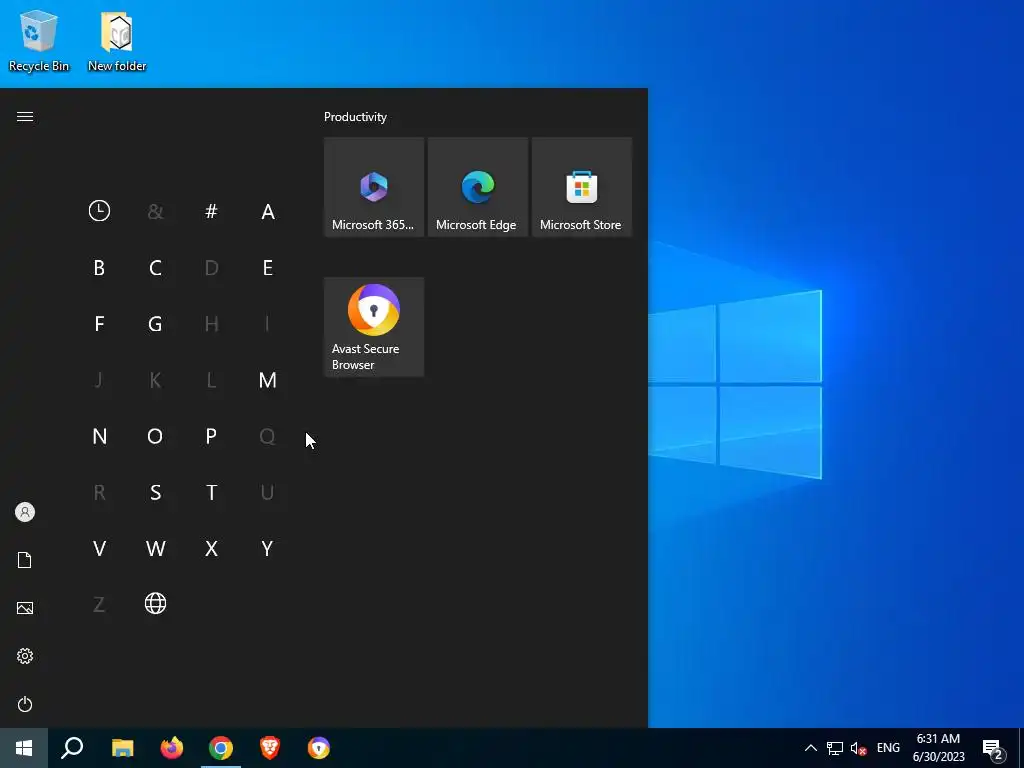The width and height of the screenshot is (1024, 768).
Task: Open Pictures from Start sidebar
Action: pyautogui.click(x=25, y=608)
